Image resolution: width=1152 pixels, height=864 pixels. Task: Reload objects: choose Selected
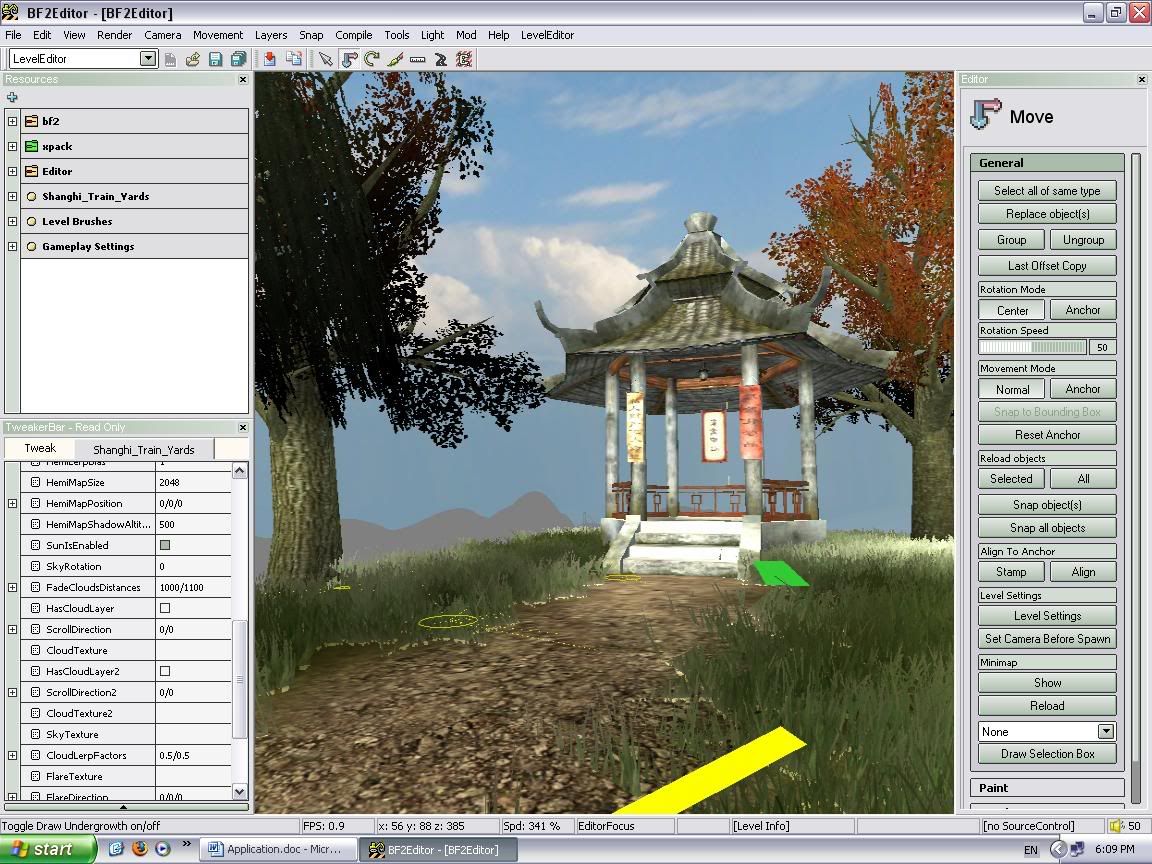(1012, 479)
